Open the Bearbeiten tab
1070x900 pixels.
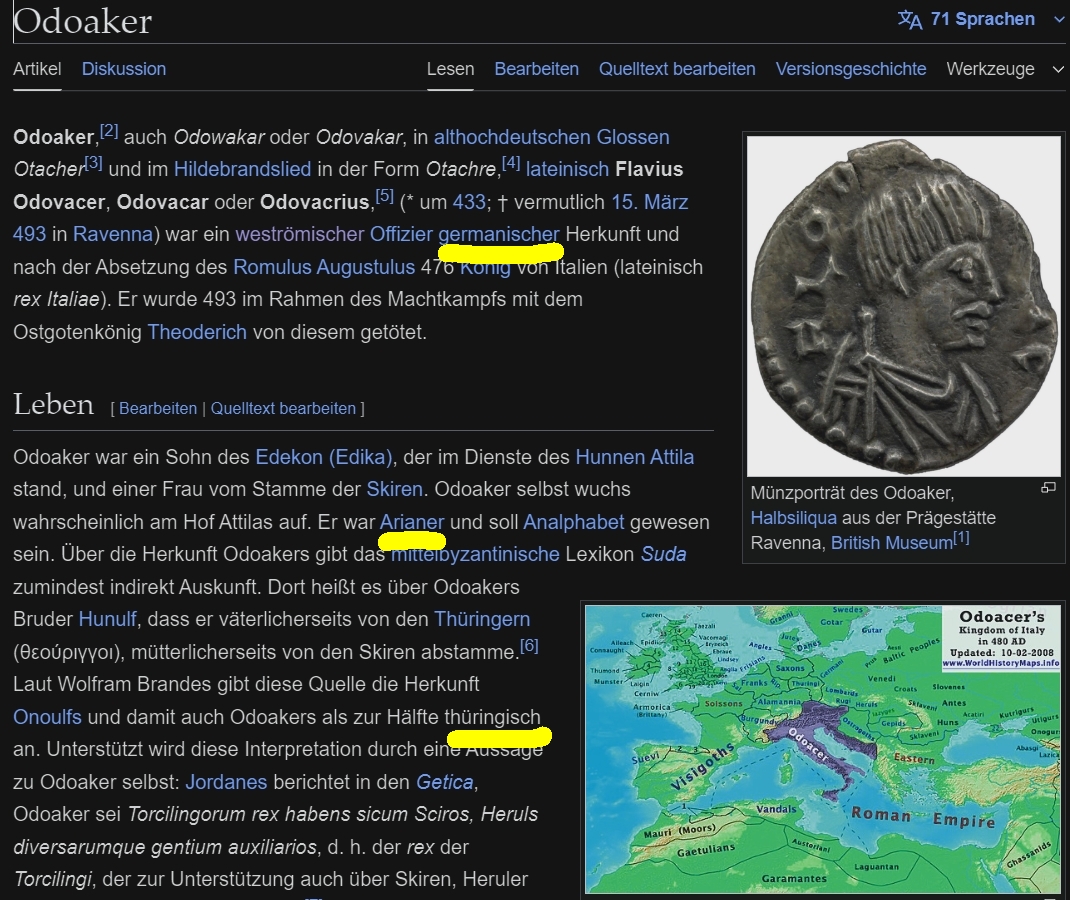[536, 69]
